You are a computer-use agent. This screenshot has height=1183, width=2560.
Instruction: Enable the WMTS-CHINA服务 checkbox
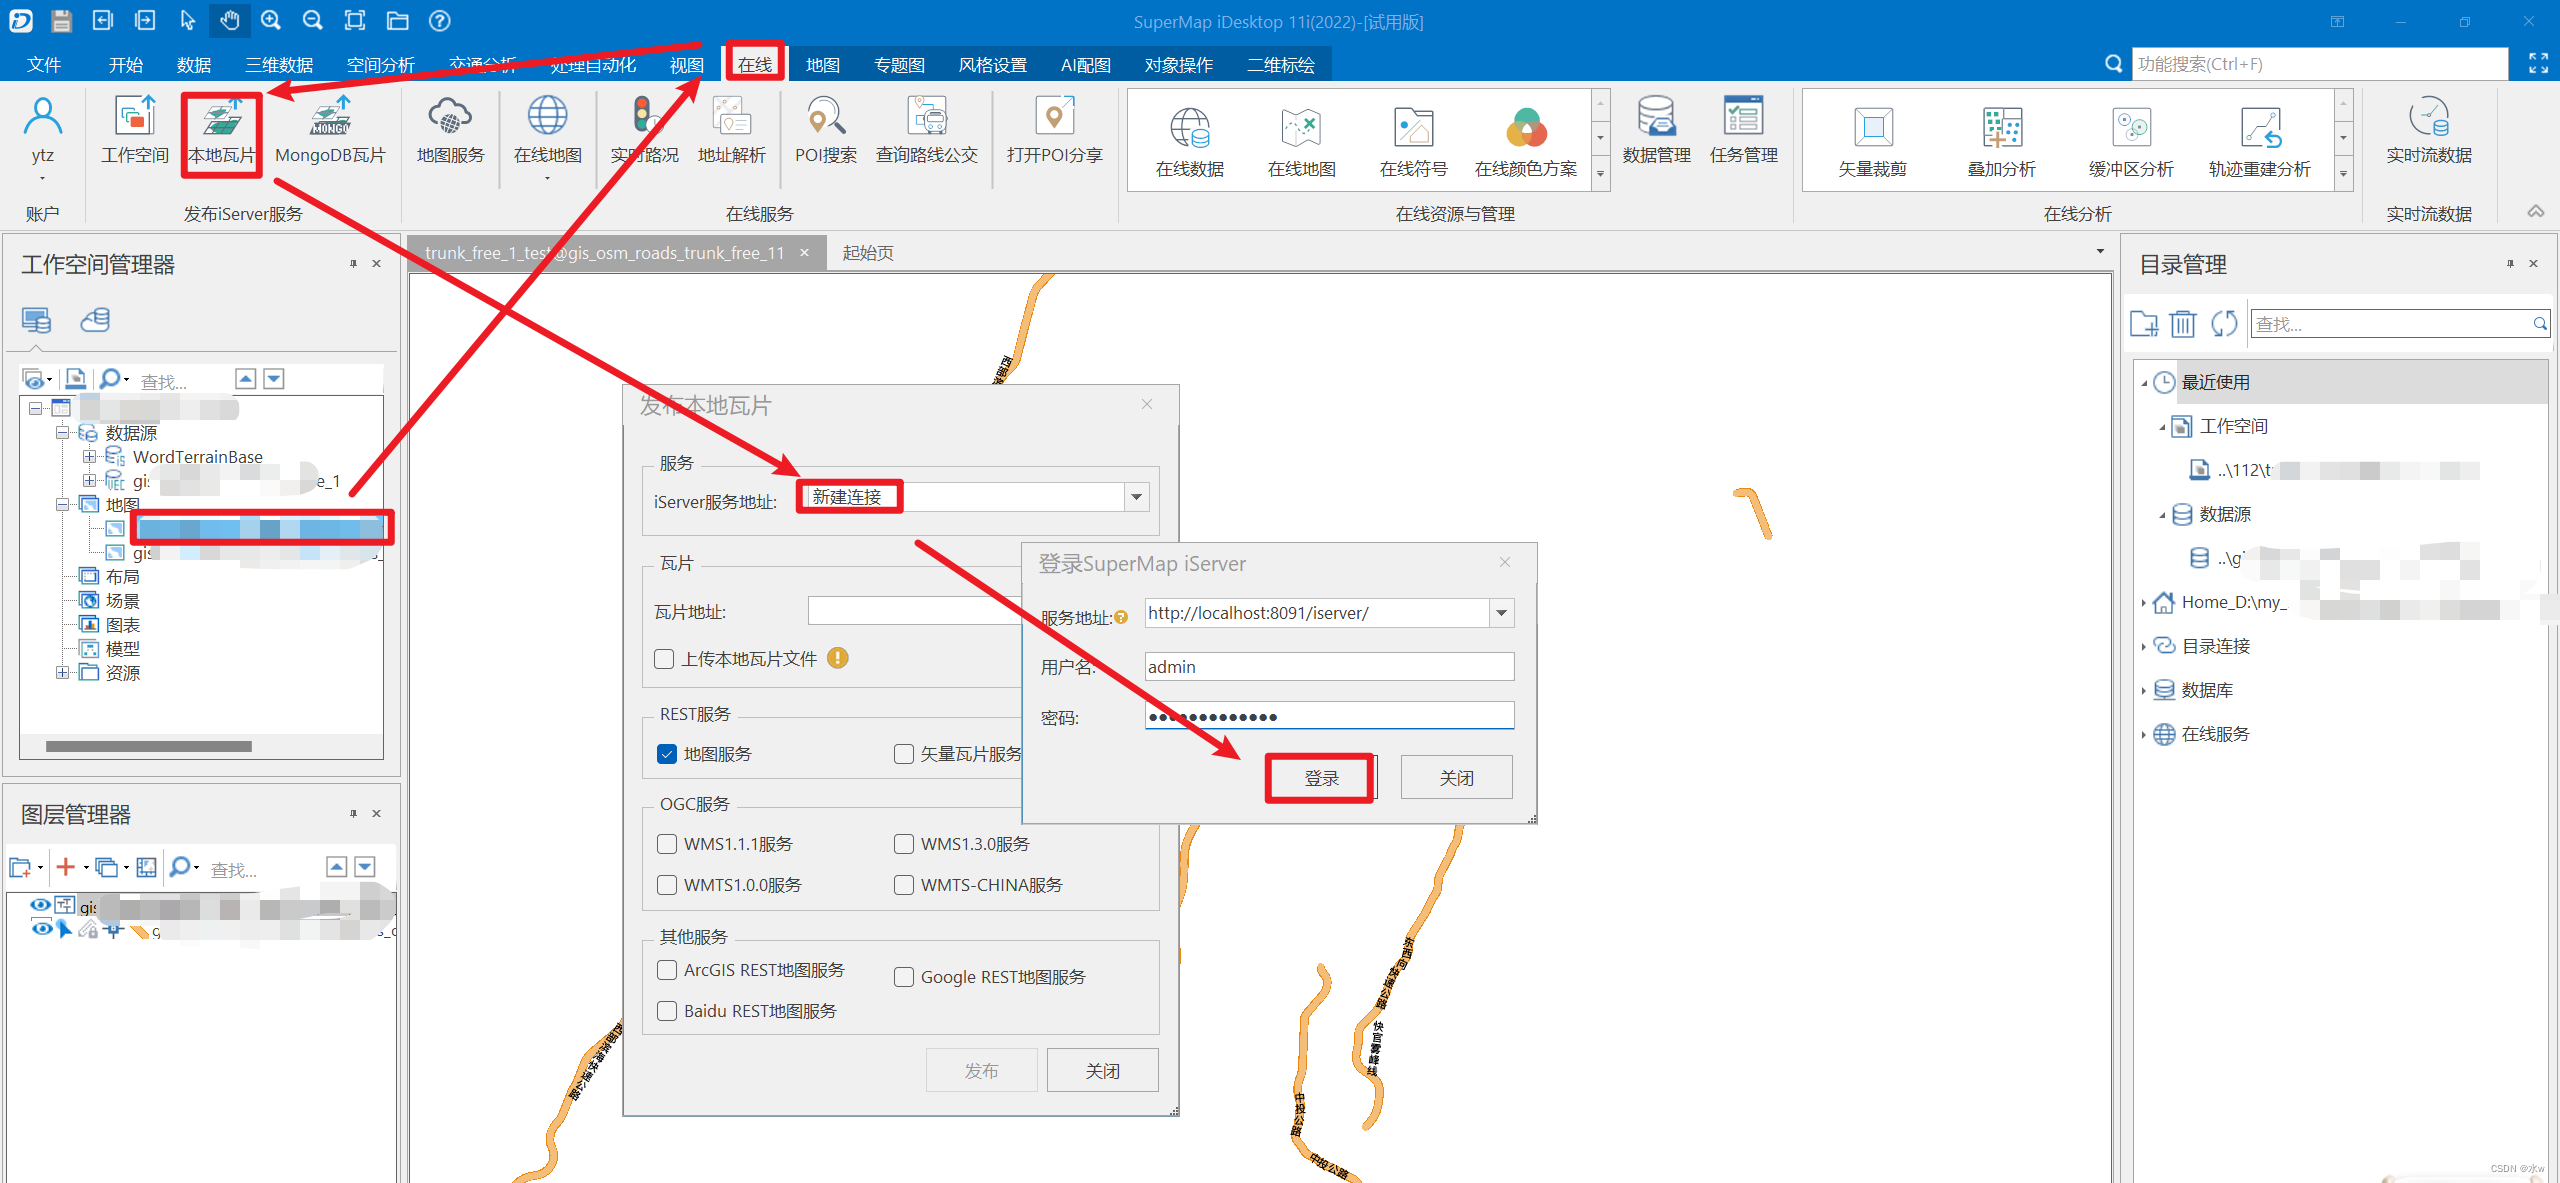pyautogui.click(x=904, y=885)
